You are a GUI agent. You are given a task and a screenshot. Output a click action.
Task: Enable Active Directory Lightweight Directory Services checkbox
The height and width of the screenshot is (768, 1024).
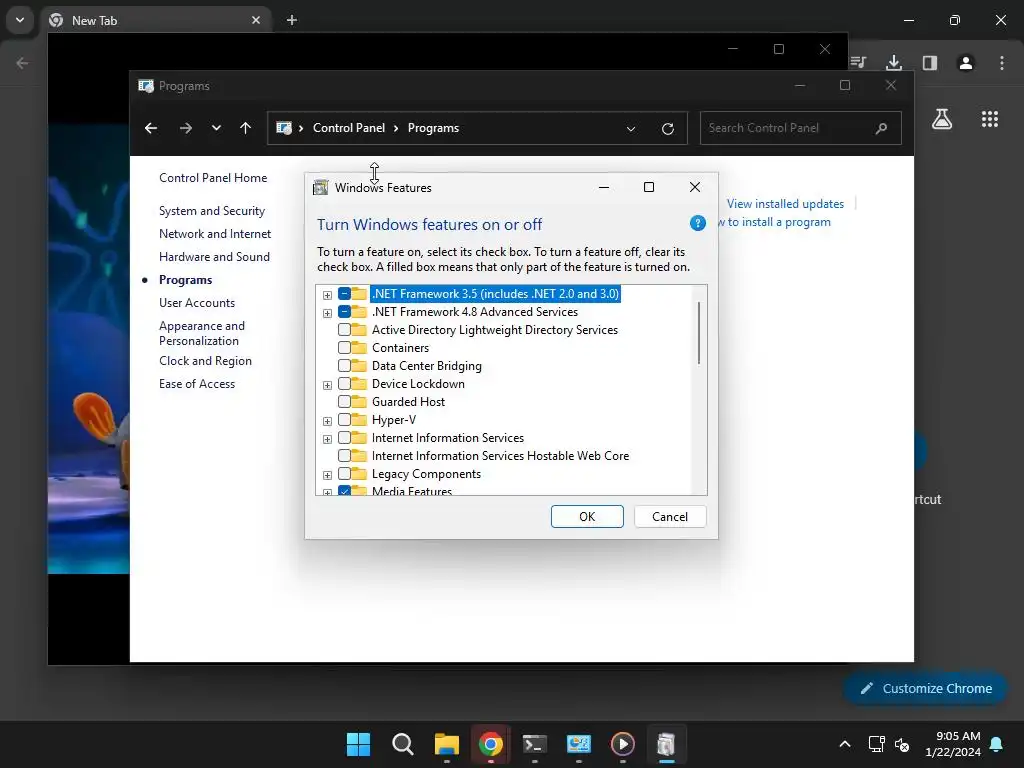344,330
